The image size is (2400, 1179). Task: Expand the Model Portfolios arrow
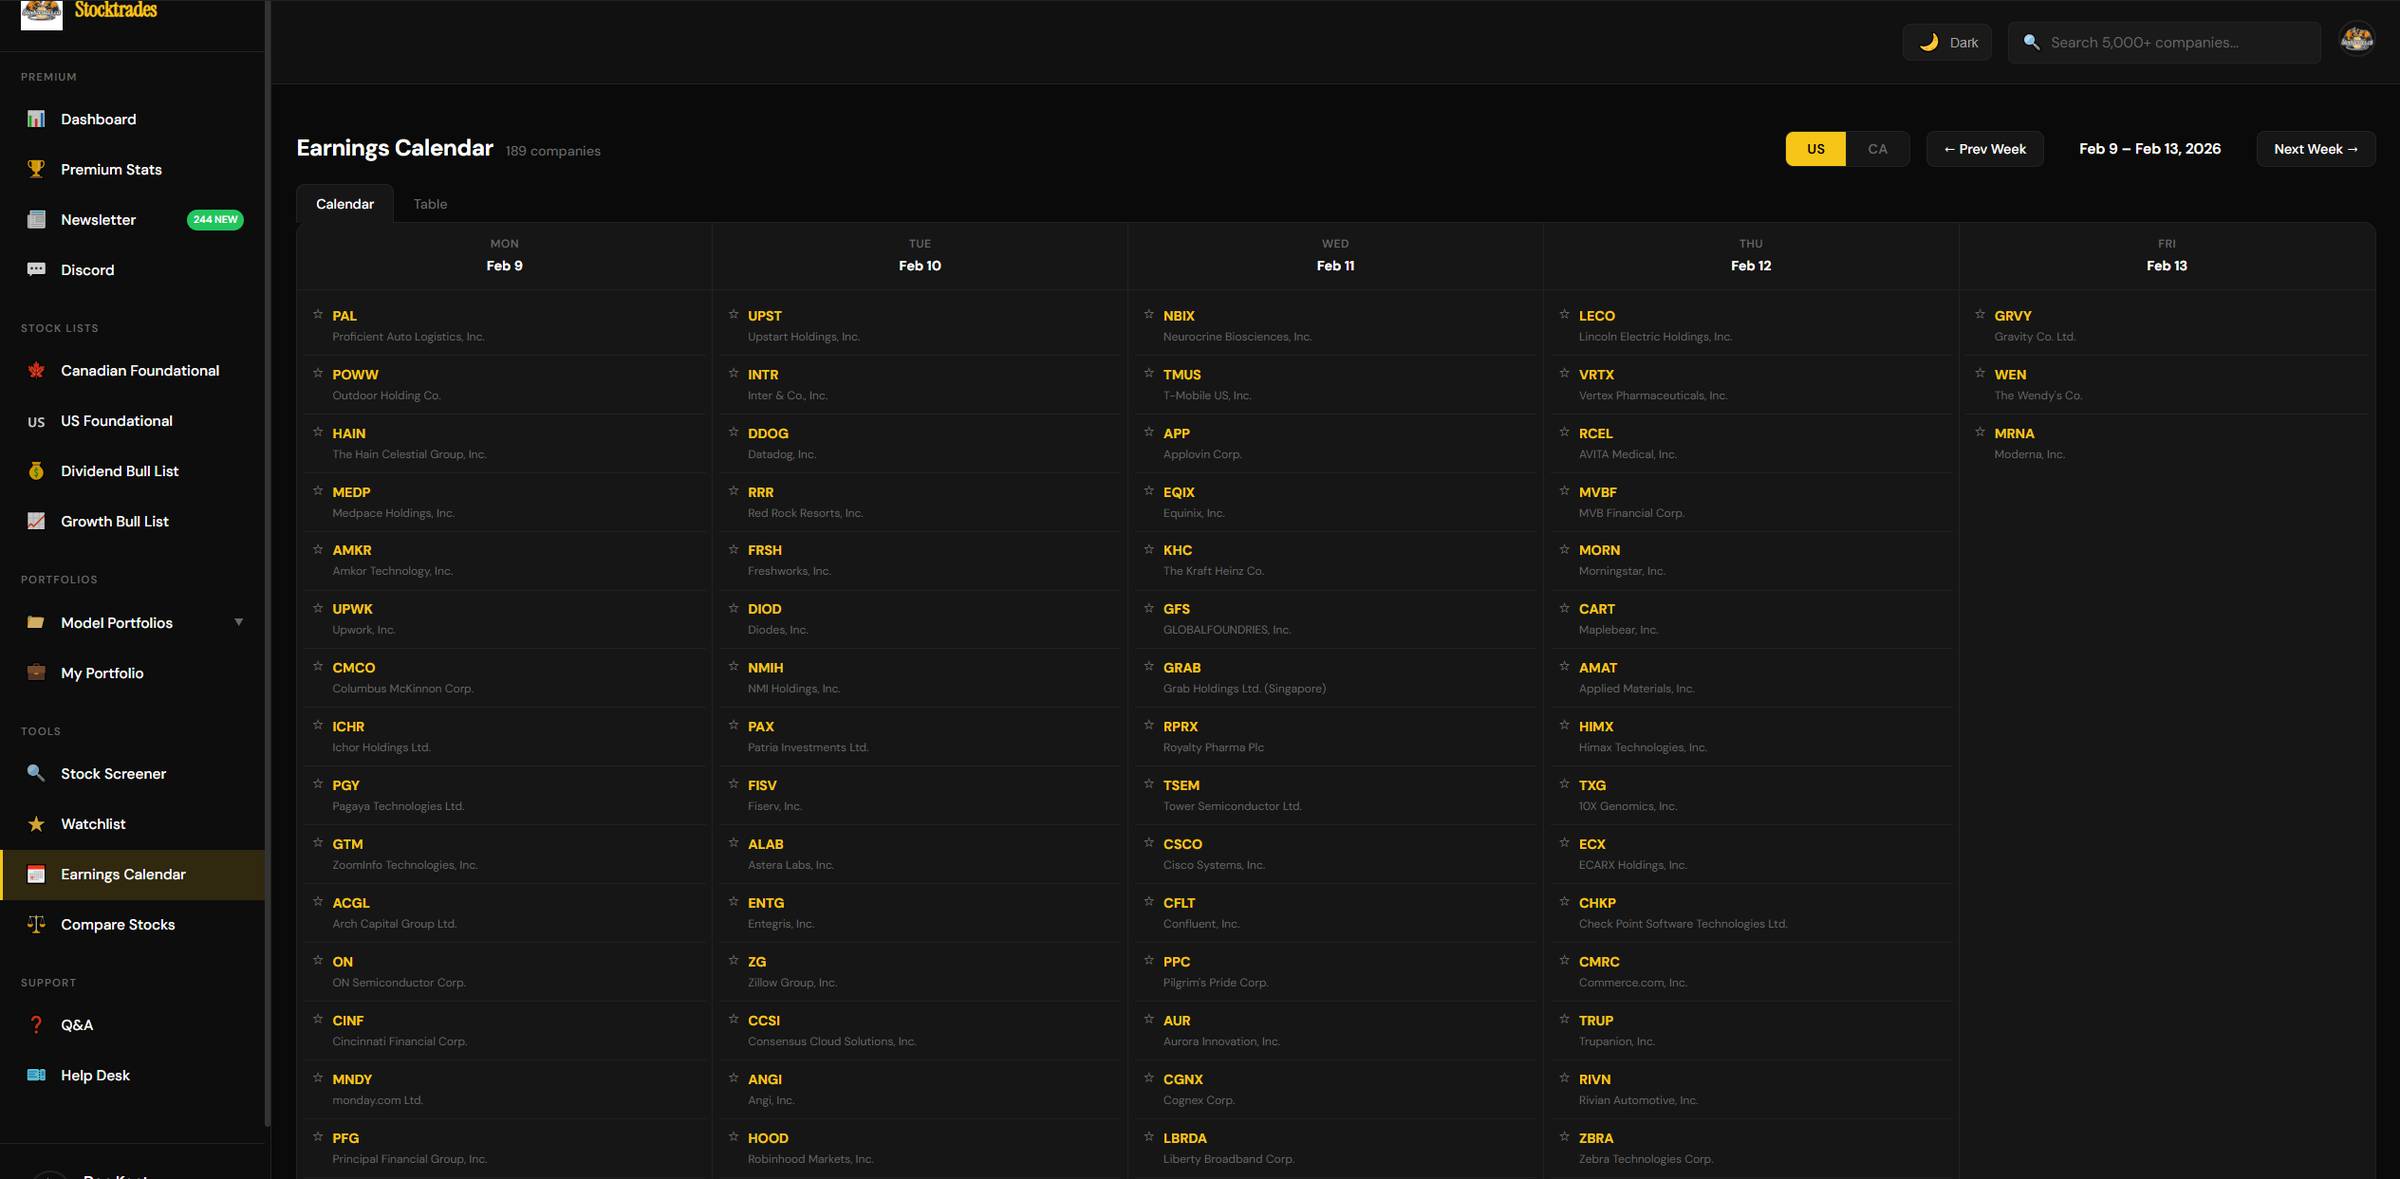point(239,622)
